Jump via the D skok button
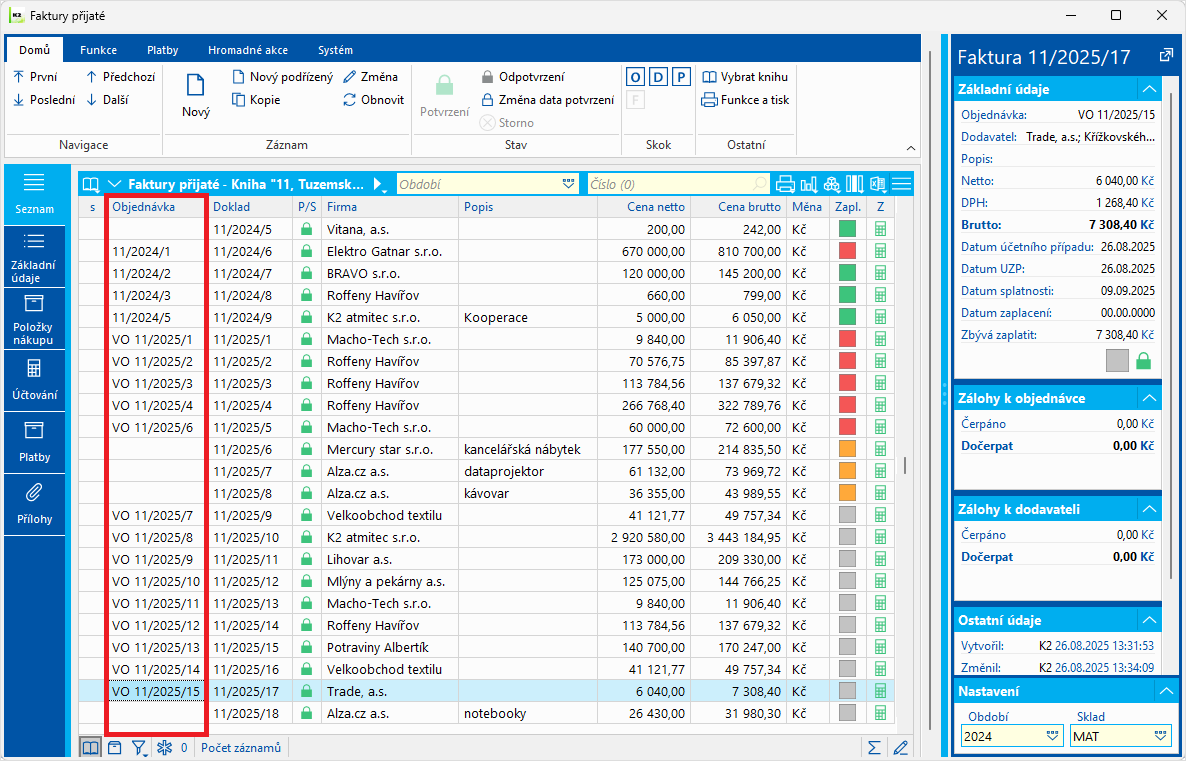 658,76
